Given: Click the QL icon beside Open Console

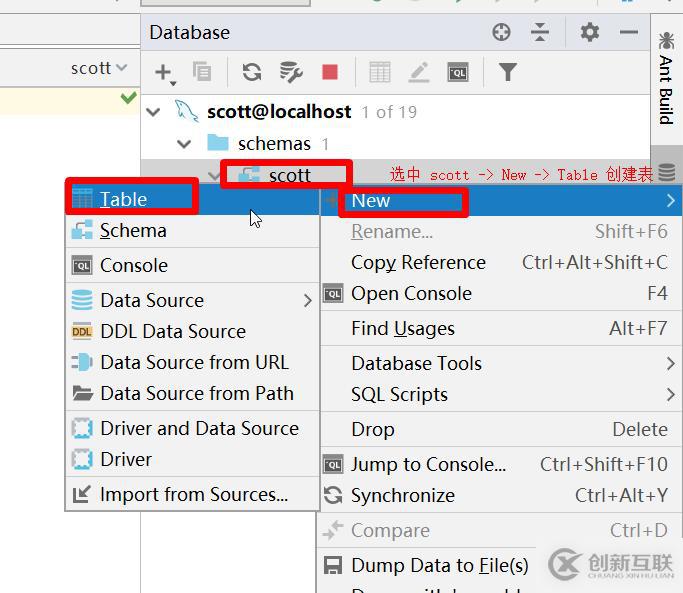Looking at the screenshot, I should (333, 294).
